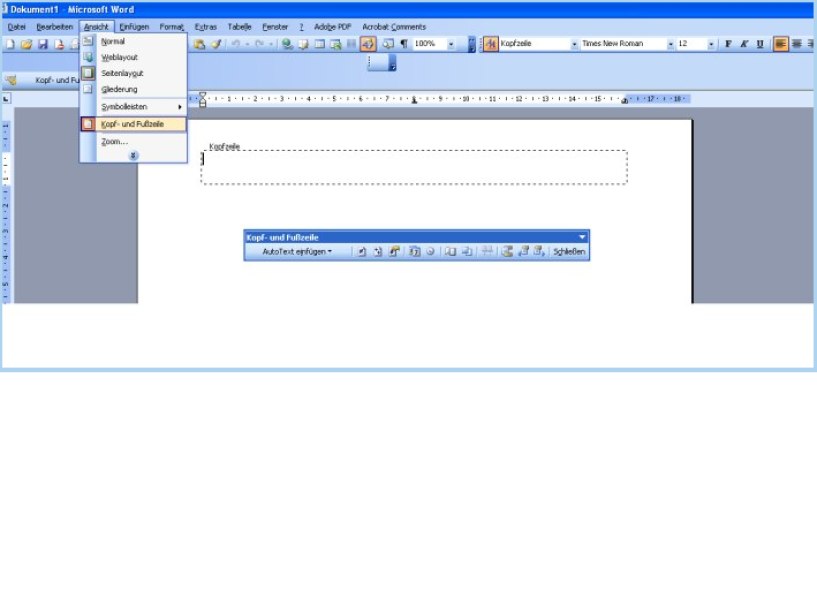Show the next header section

539,252
